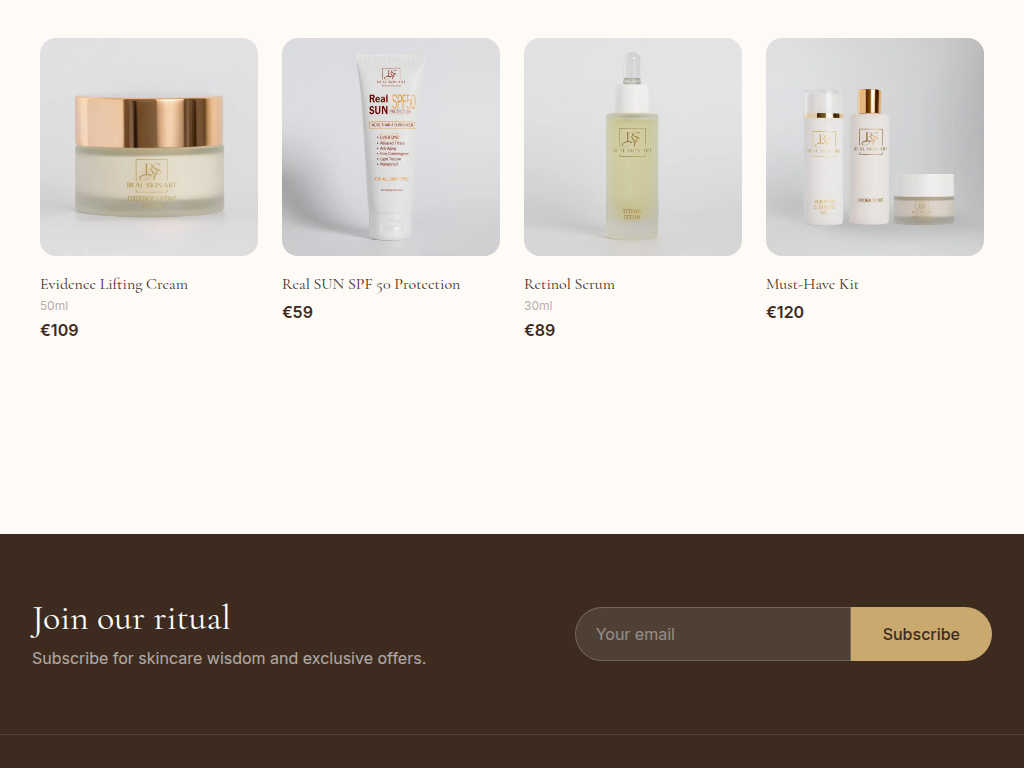Click the Real SUN SPF 50 Protection title
1024x768 pixels.
(371, 285)
